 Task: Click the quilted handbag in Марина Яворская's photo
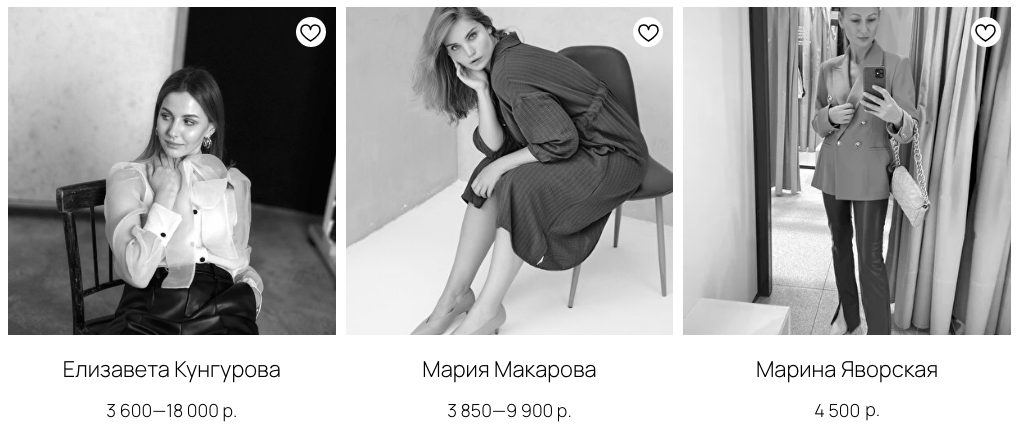(908, 193)
